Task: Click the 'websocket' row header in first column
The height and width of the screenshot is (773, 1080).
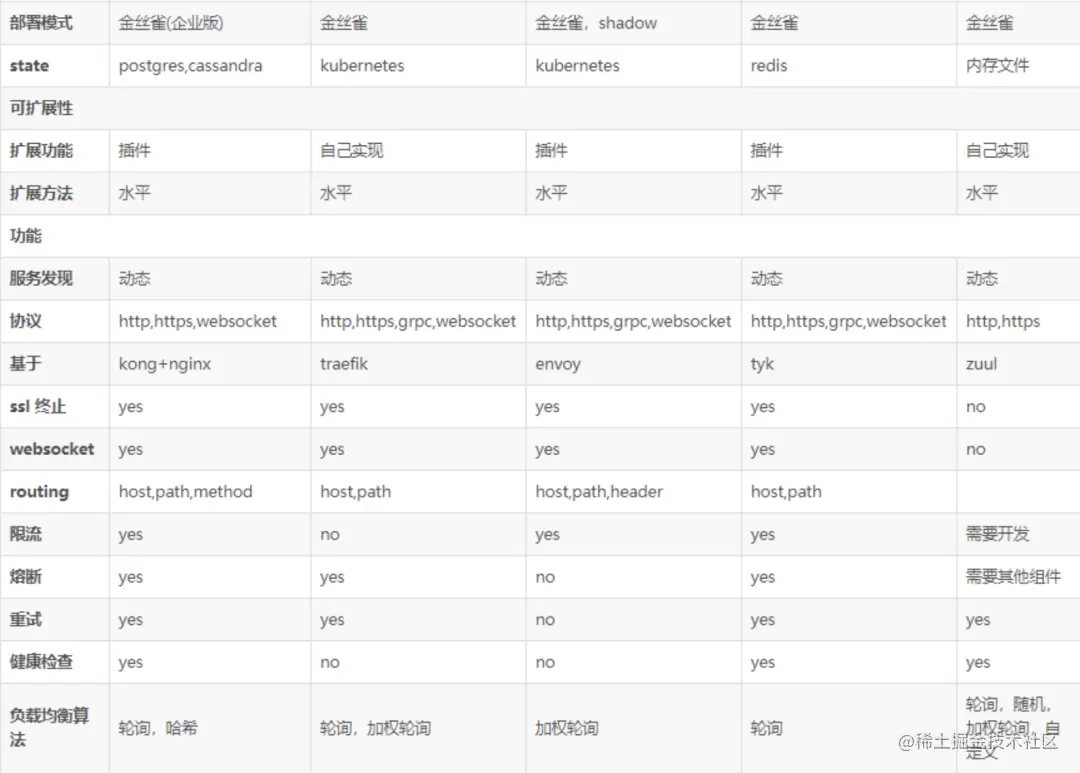Action: pyautogui.click(x=52, y=449)
